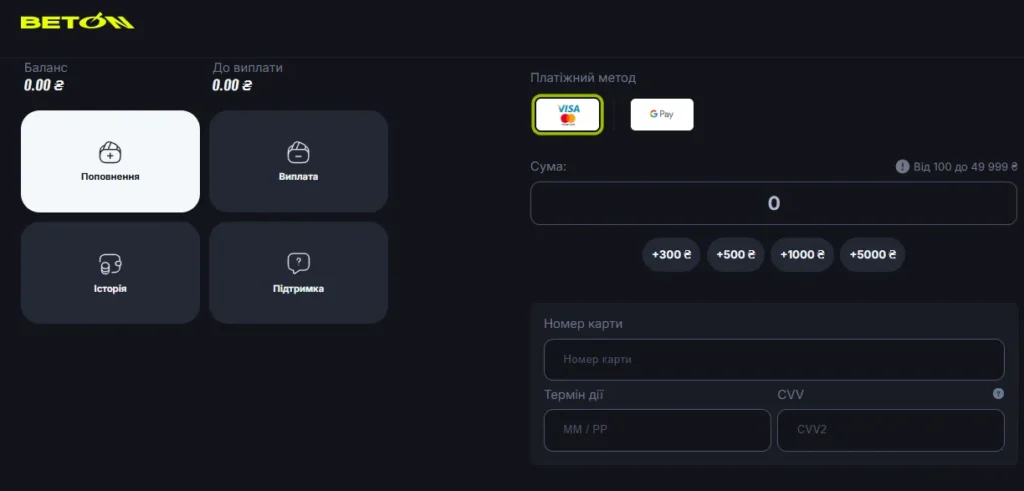Click the До виплати 0.00 ₴ value
This screenshot has width=1024, height=491.
click(232, 86)
